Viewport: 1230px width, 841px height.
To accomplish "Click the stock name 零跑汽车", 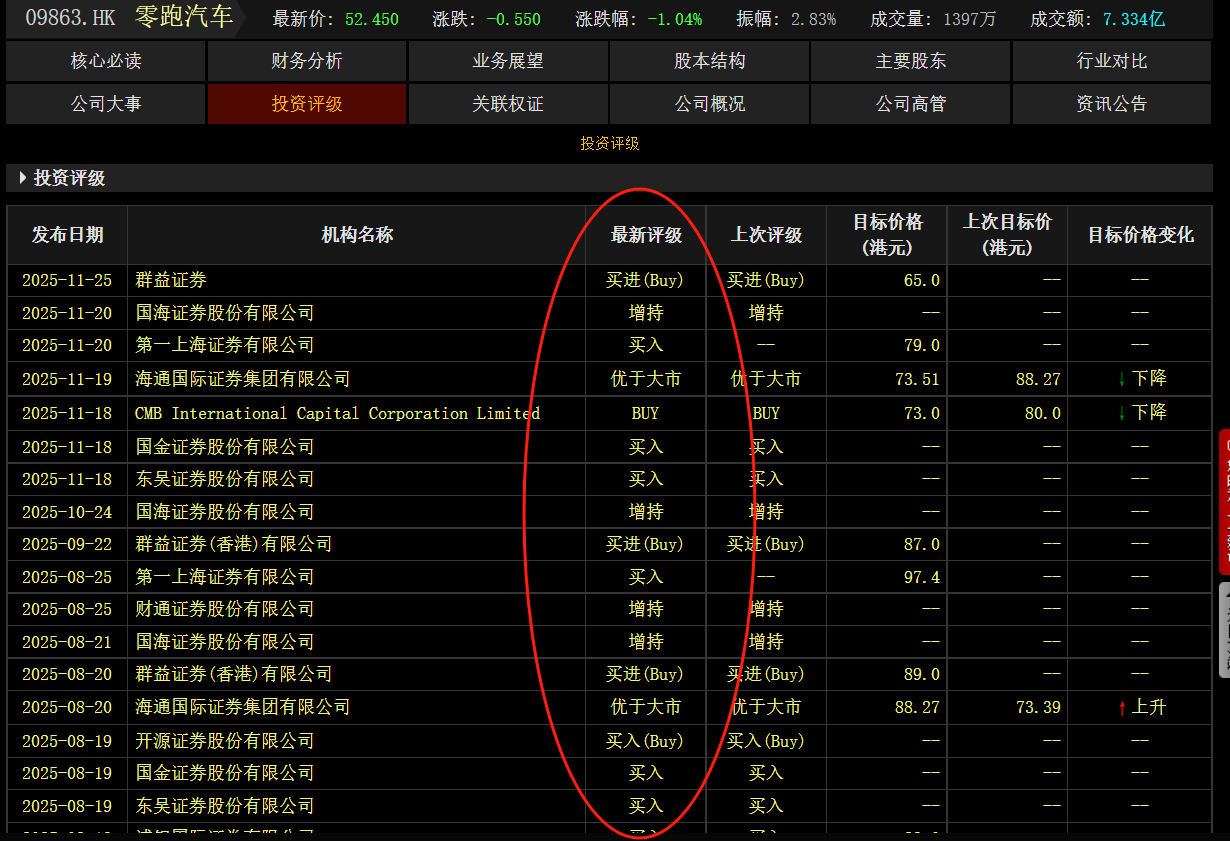I will pos(184,17).
